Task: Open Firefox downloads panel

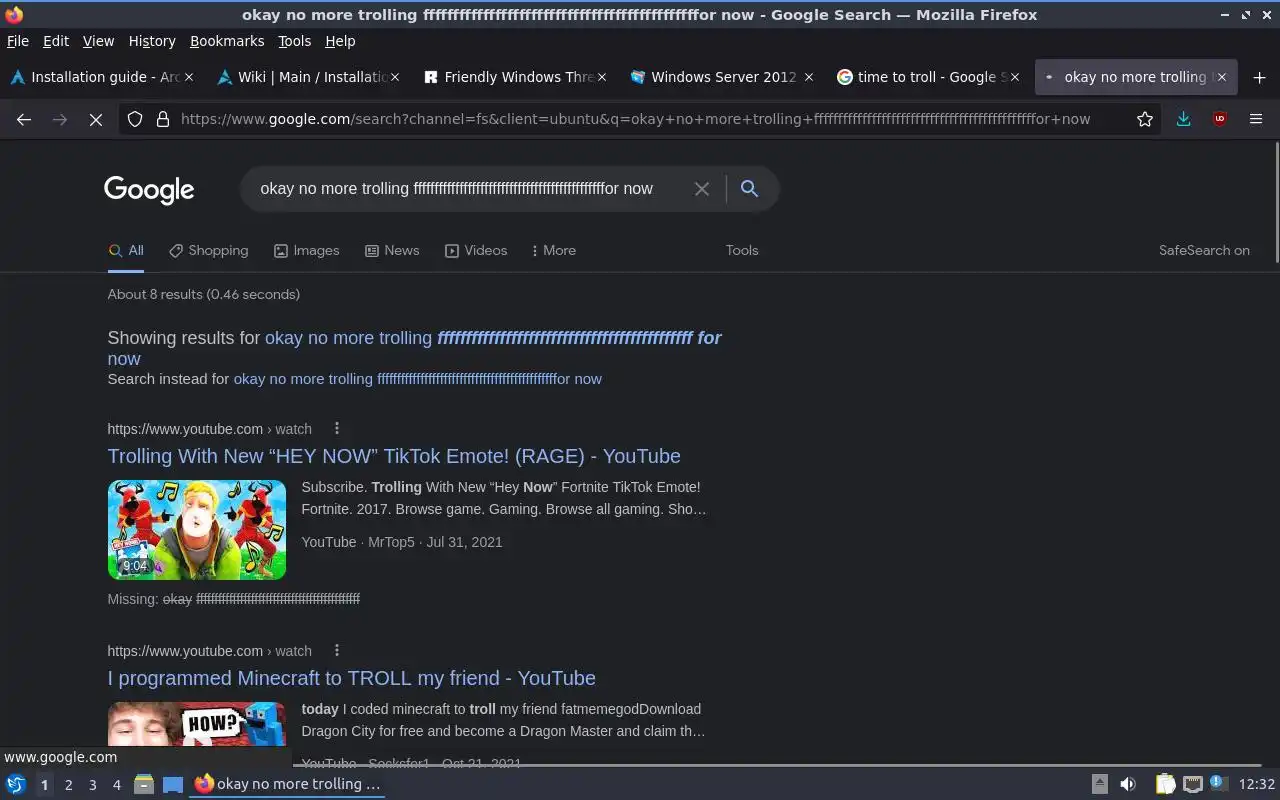Action: coord(1183,119)
